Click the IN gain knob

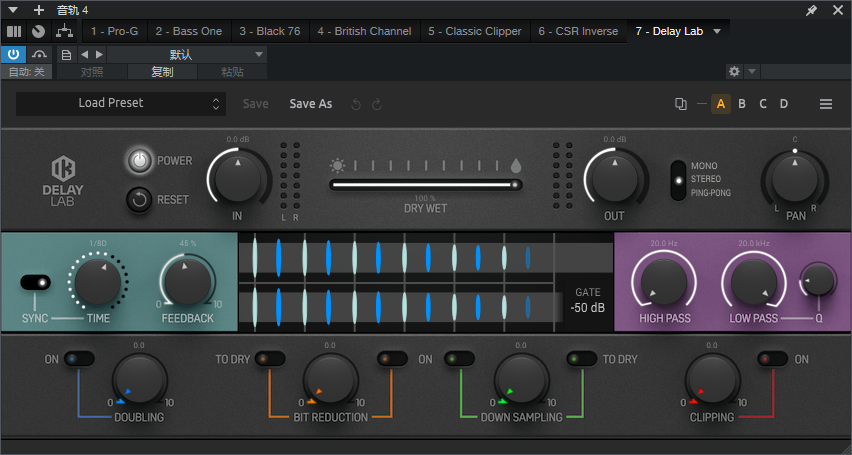[x=238, y=179]
